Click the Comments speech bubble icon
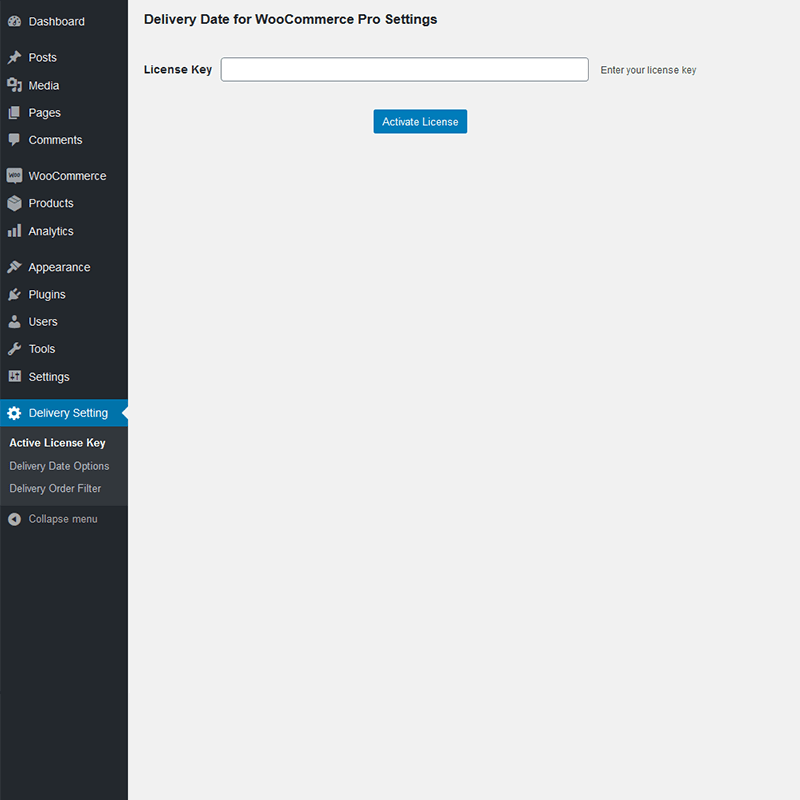The image size is (800, 800). pyautogui.click(x=14, y=140)
